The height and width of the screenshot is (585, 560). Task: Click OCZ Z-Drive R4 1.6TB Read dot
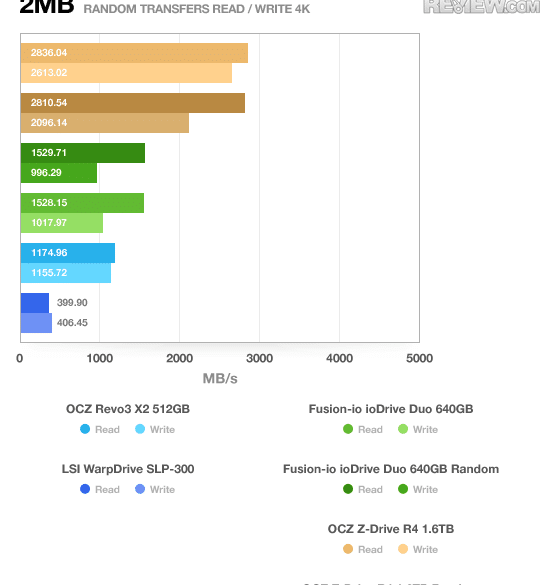point(348,549)
